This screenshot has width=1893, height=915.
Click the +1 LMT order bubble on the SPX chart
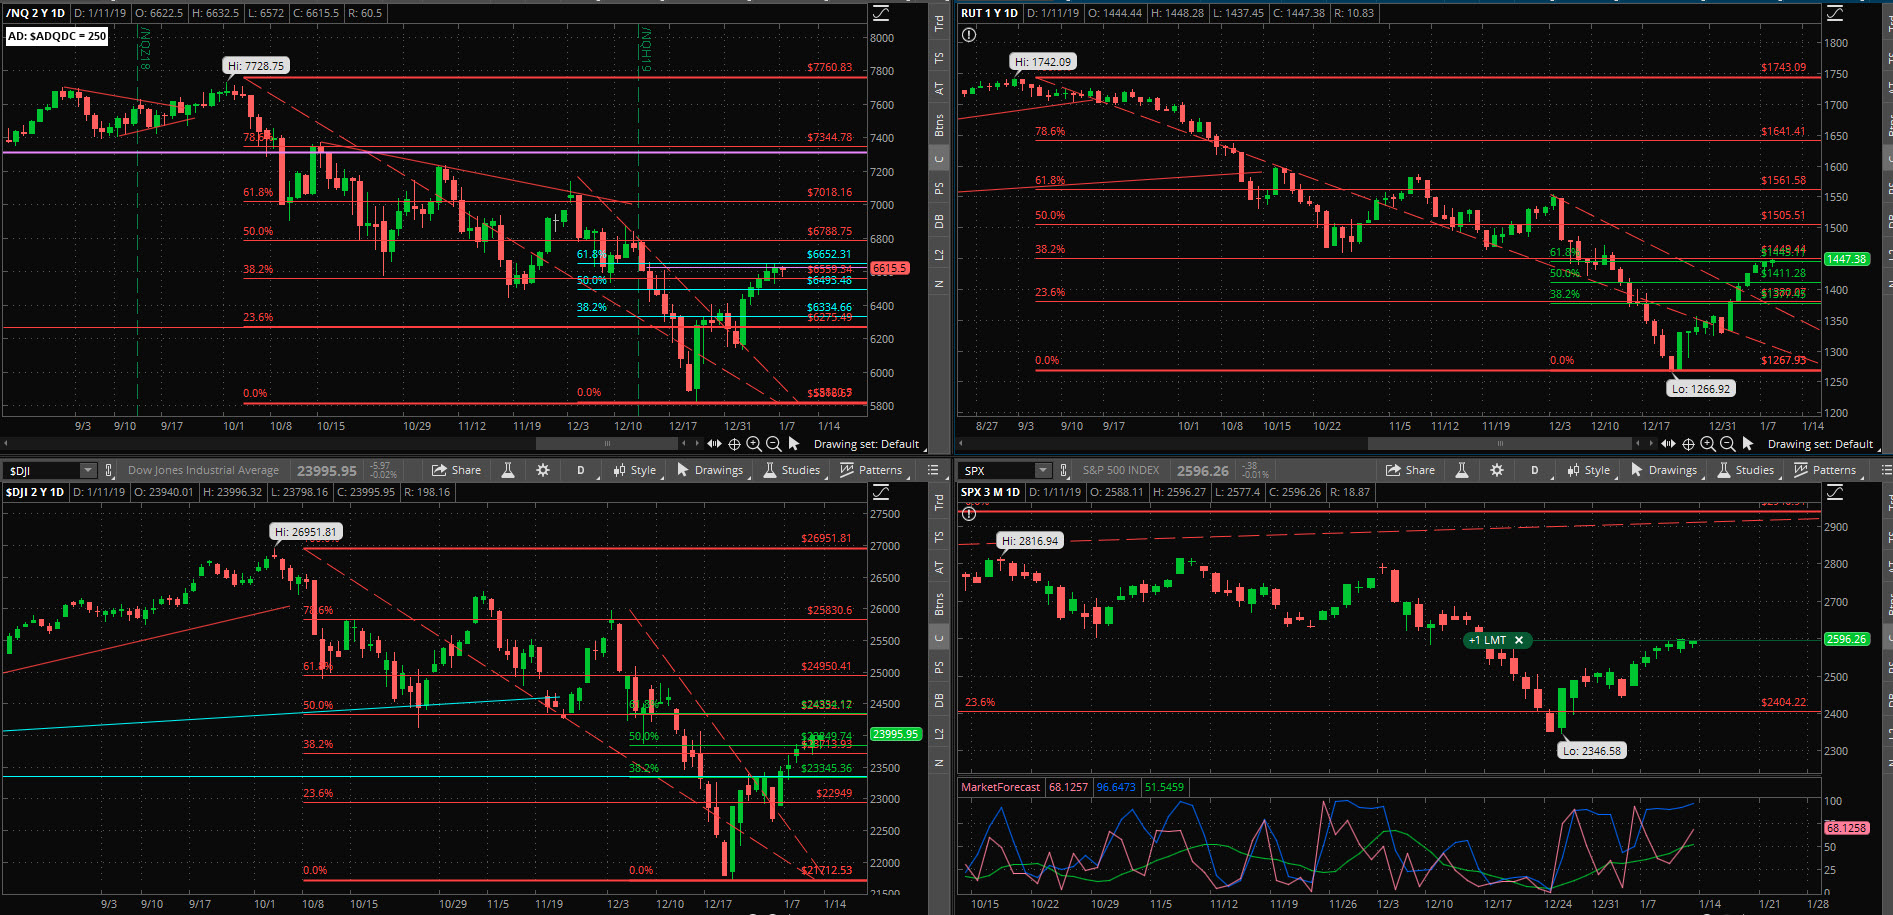pyautogui.click(x=1497, y=640)
